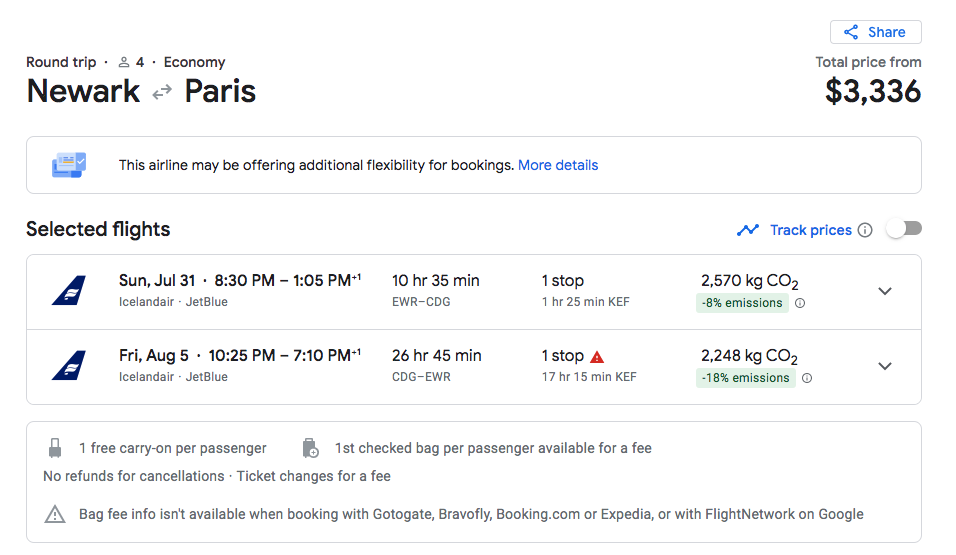This screenshot has height=555, width=956.
Task: Click the -18% emissions badge
Action: coord(746,378)
